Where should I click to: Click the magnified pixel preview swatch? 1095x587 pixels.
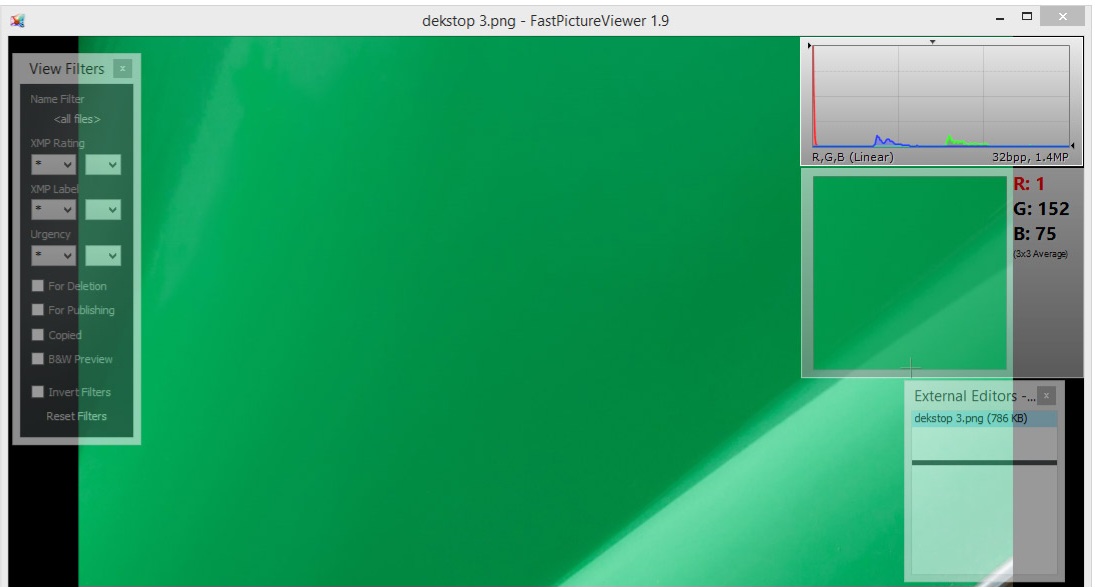pos(908,272)
